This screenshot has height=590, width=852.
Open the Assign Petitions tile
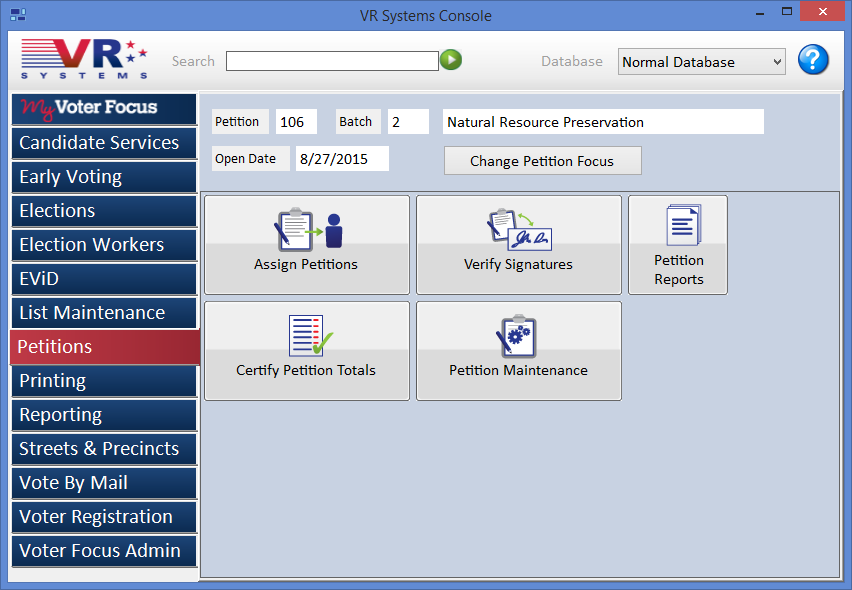pos(306,245)
